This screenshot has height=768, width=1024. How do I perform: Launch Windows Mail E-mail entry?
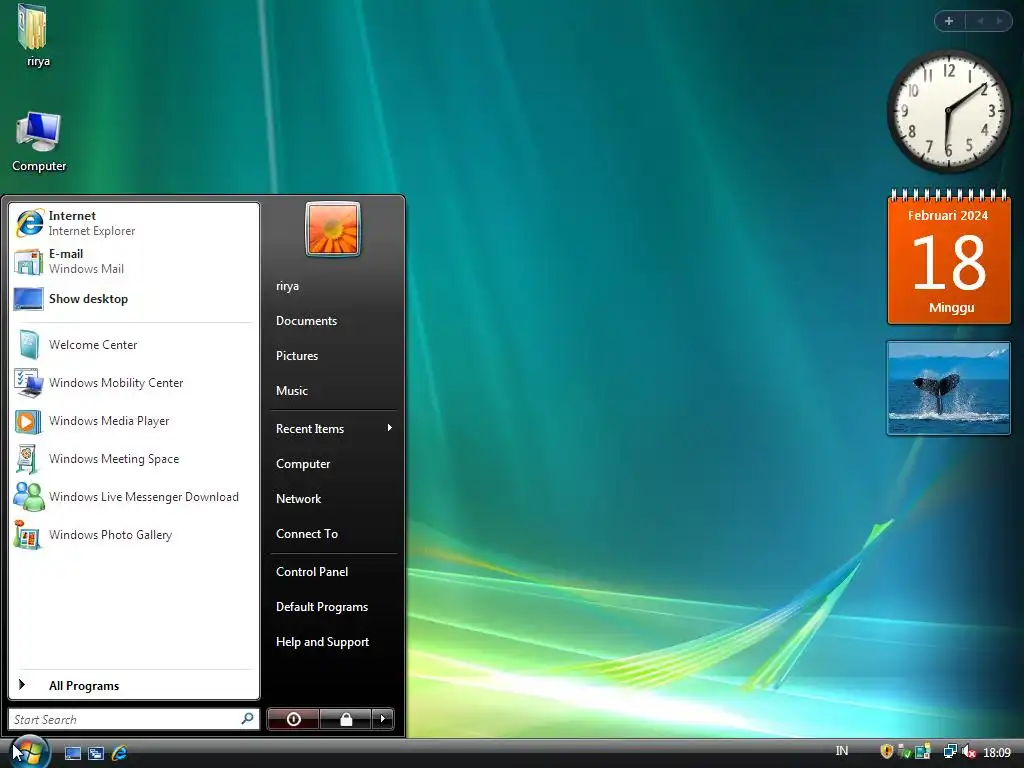click(x=134, y=261)
